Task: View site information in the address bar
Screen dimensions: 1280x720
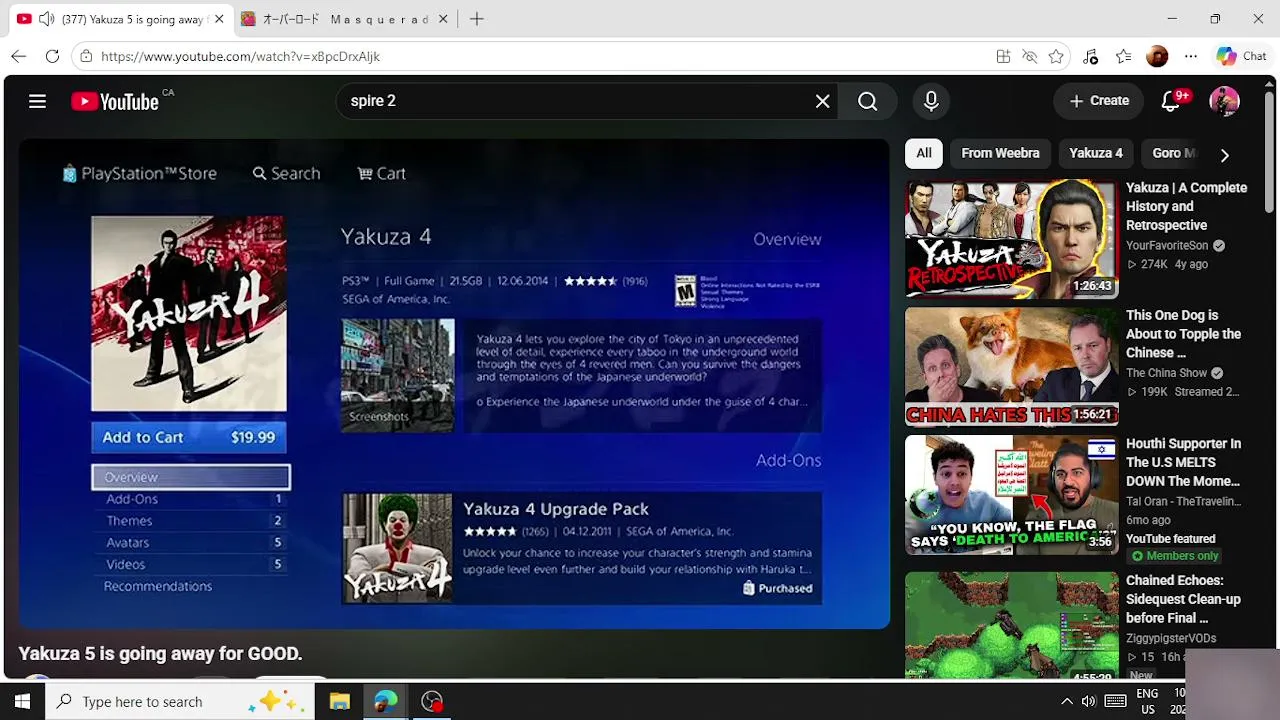Action: point(87,56)
